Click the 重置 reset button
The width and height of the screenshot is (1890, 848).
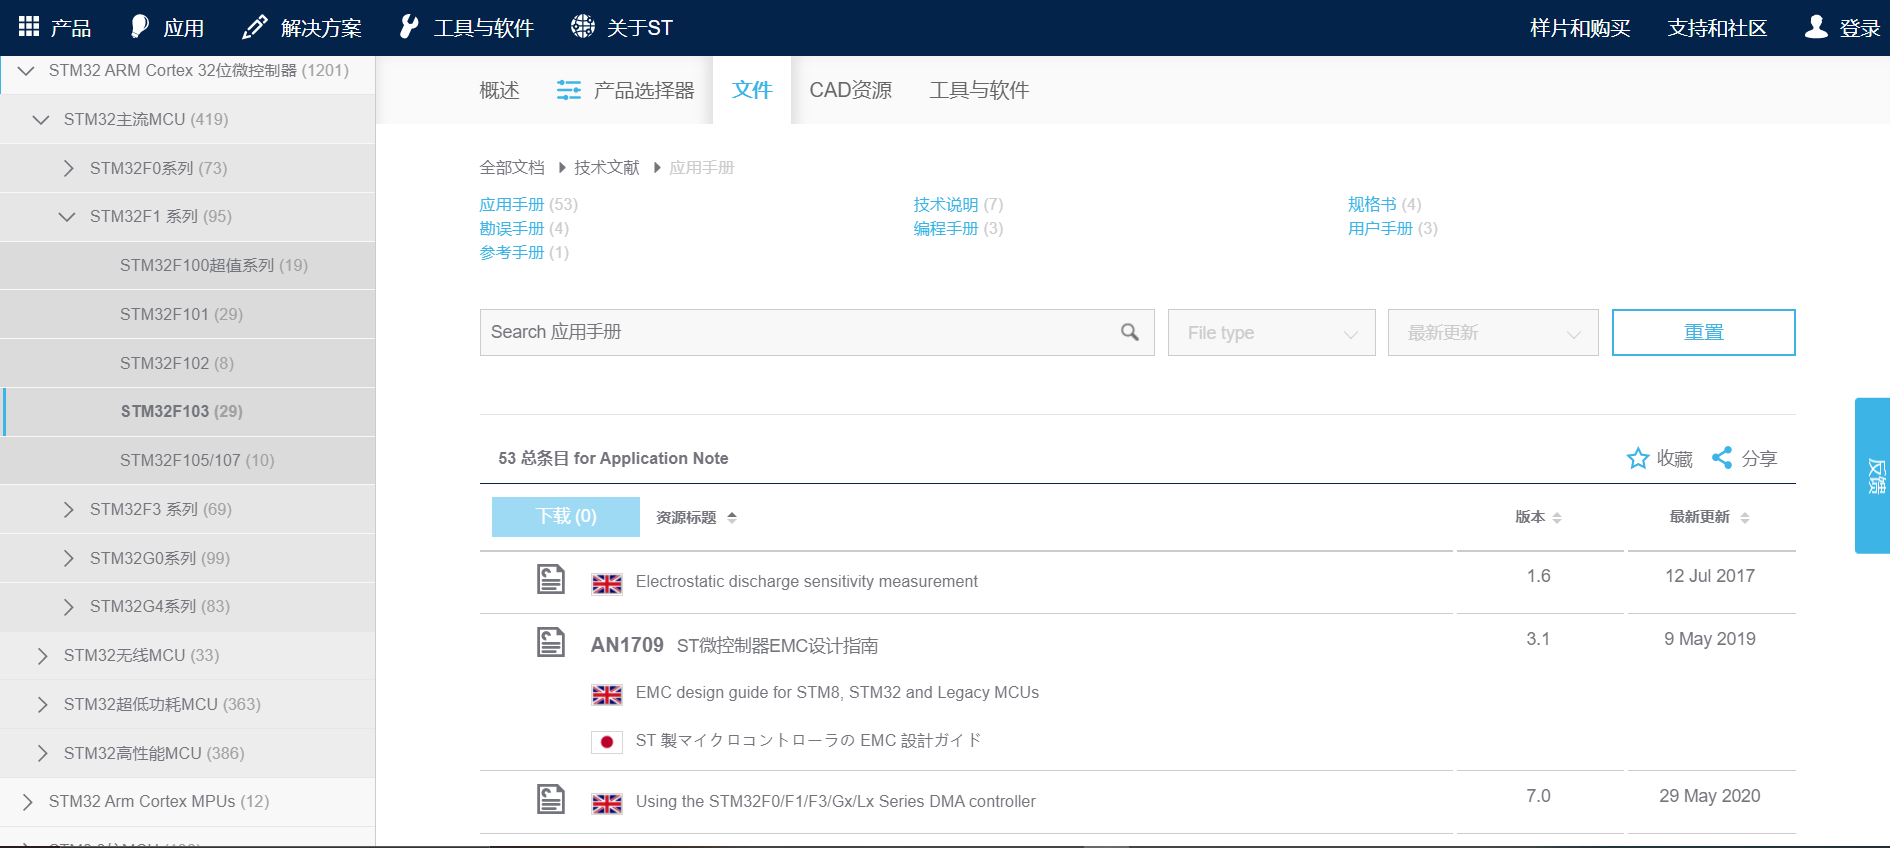point(1703,332)
